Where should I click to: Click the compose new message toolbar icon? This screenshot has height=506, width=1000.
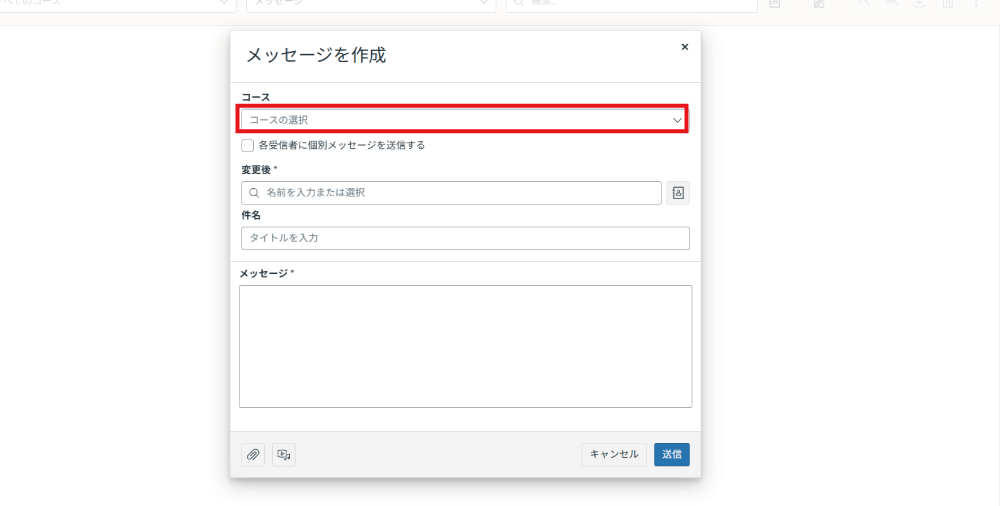[x=819, y=4]
